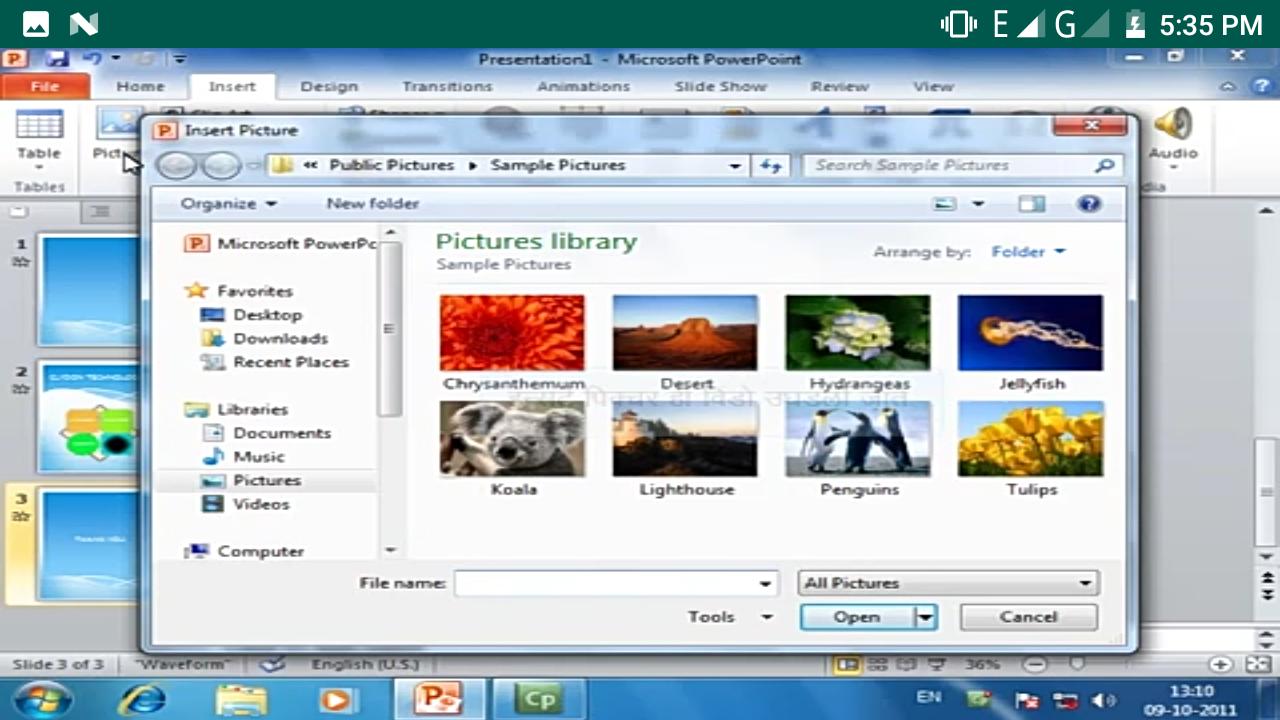Expand the File name history dropdown
The width and height of the screenshot is (1280, 720).
(765, 583)
